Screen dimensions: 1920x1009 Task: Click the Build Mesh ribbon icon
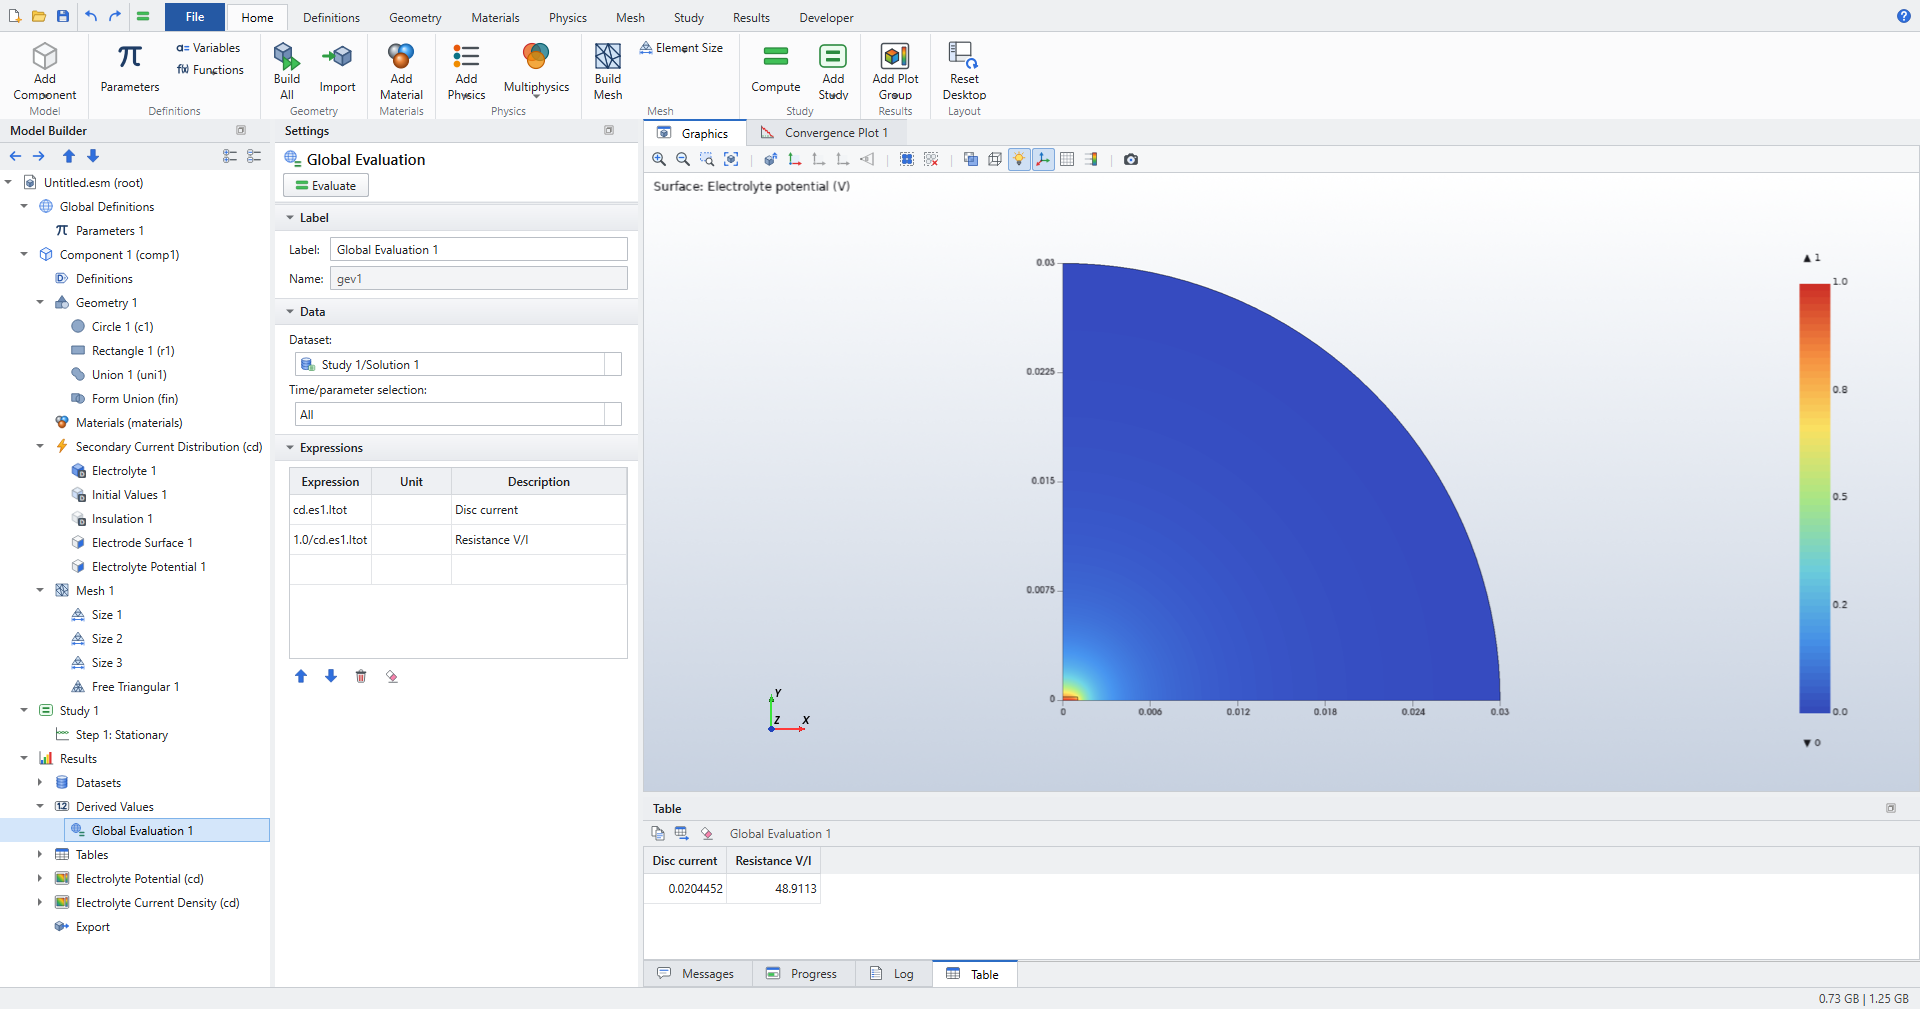(x=608, y=71)
